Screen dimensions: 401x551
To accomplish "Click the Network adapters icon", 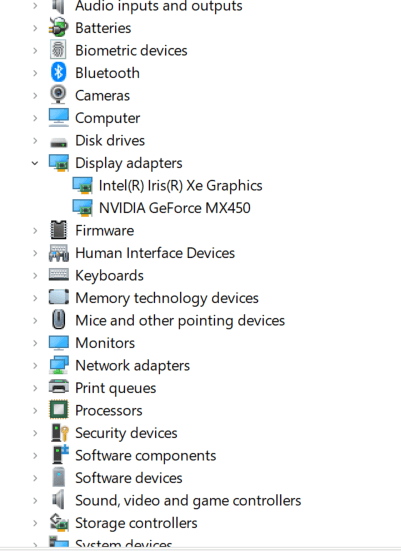I will pyautogui.click(x=59, y=365).
